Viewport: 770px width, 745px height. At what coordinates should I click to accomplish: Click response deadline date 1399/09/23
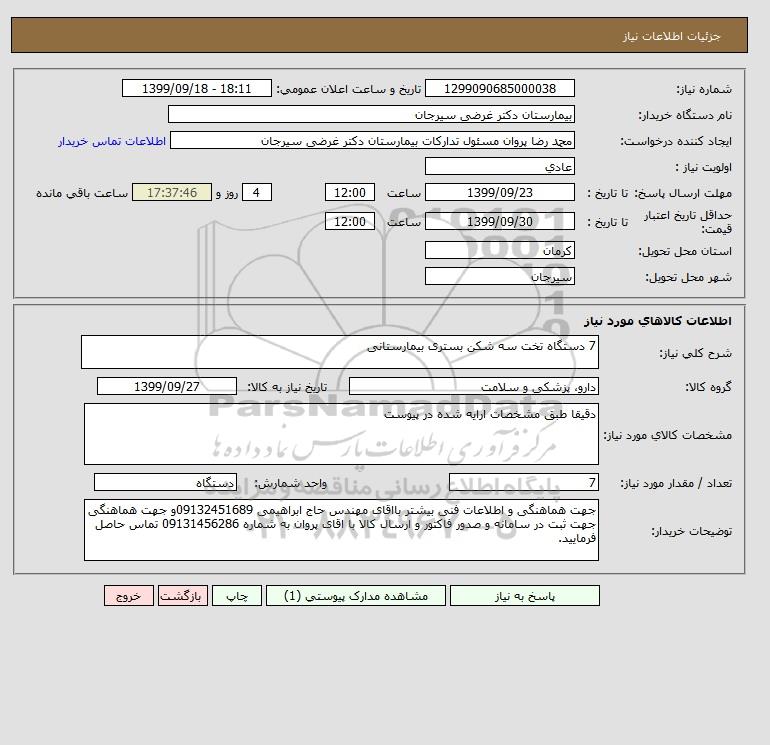pos(500,193)
